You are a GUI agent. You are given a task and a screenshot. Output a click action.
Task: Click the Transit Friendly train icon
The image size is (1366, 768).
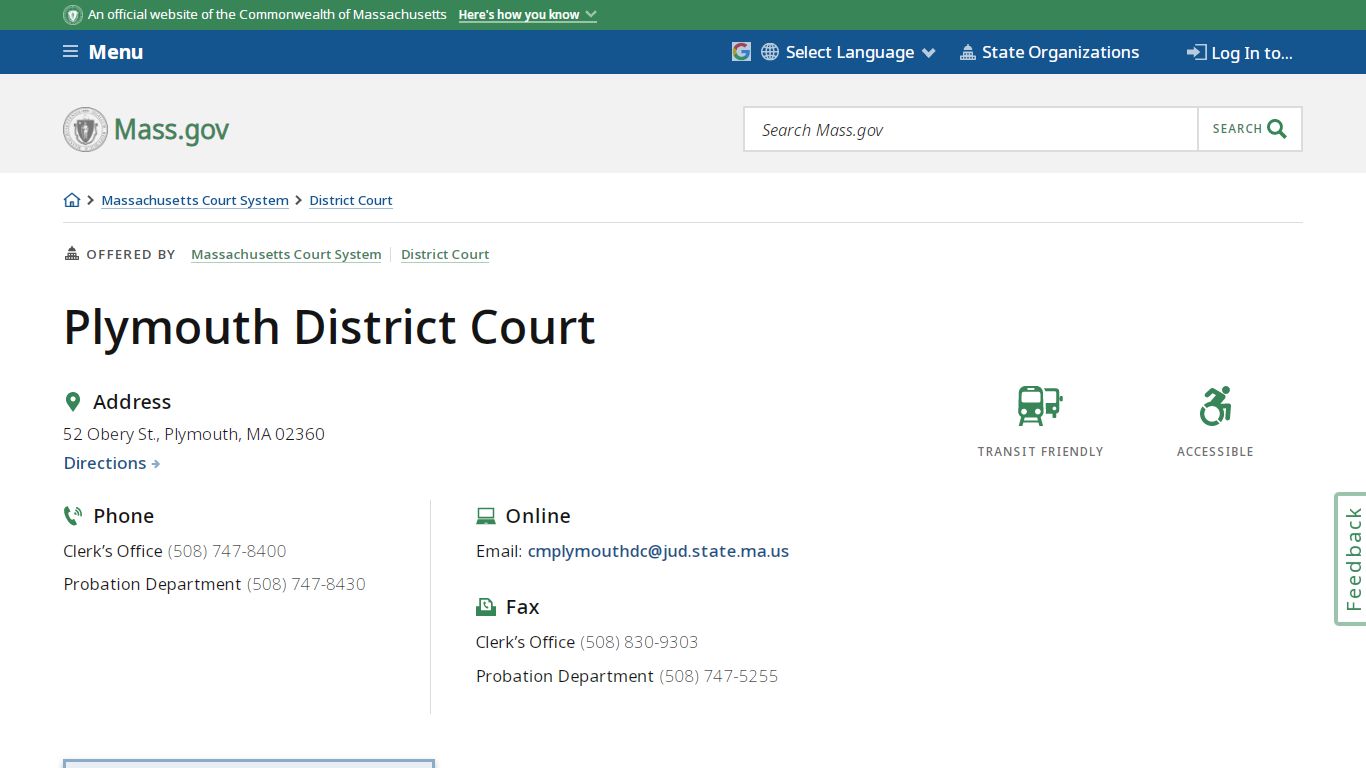1040,406
